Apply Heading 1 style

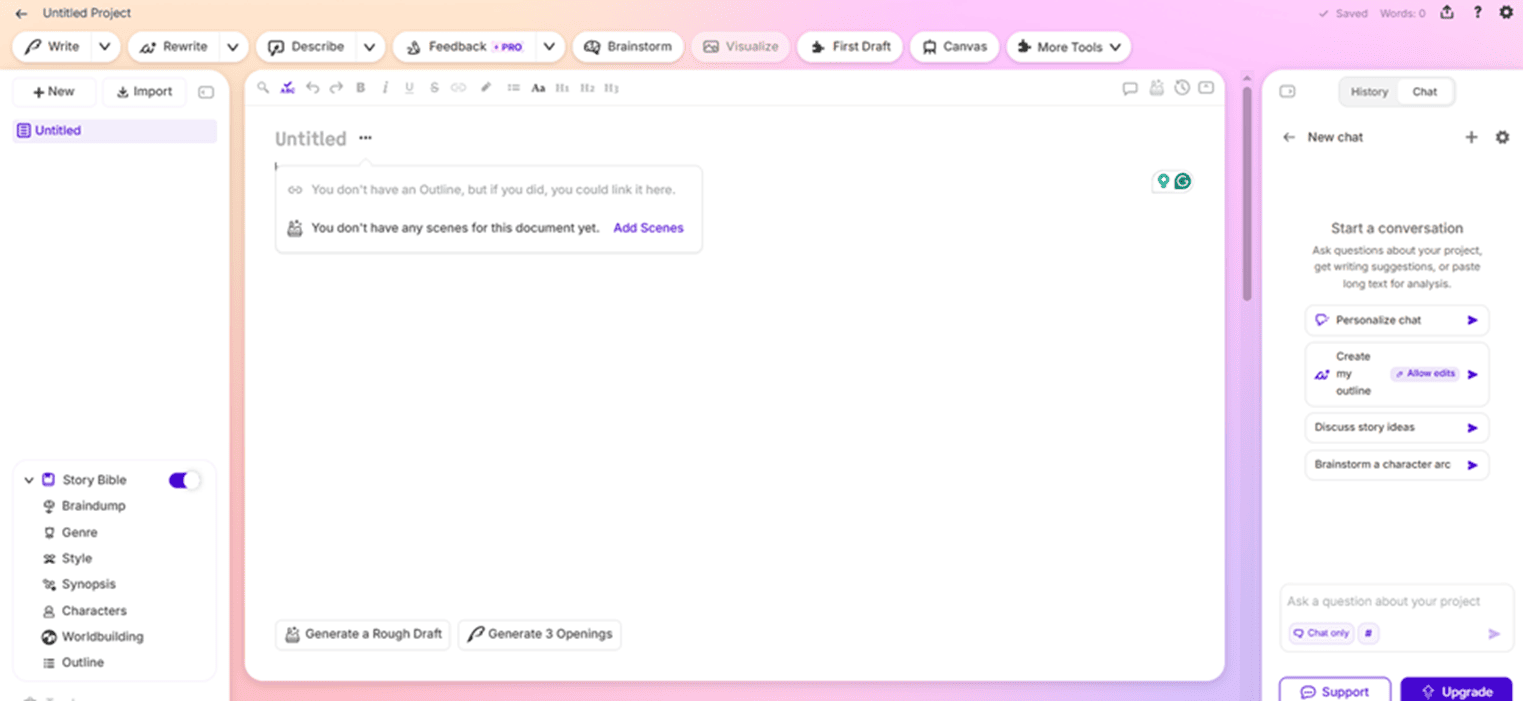click(562, 88)
